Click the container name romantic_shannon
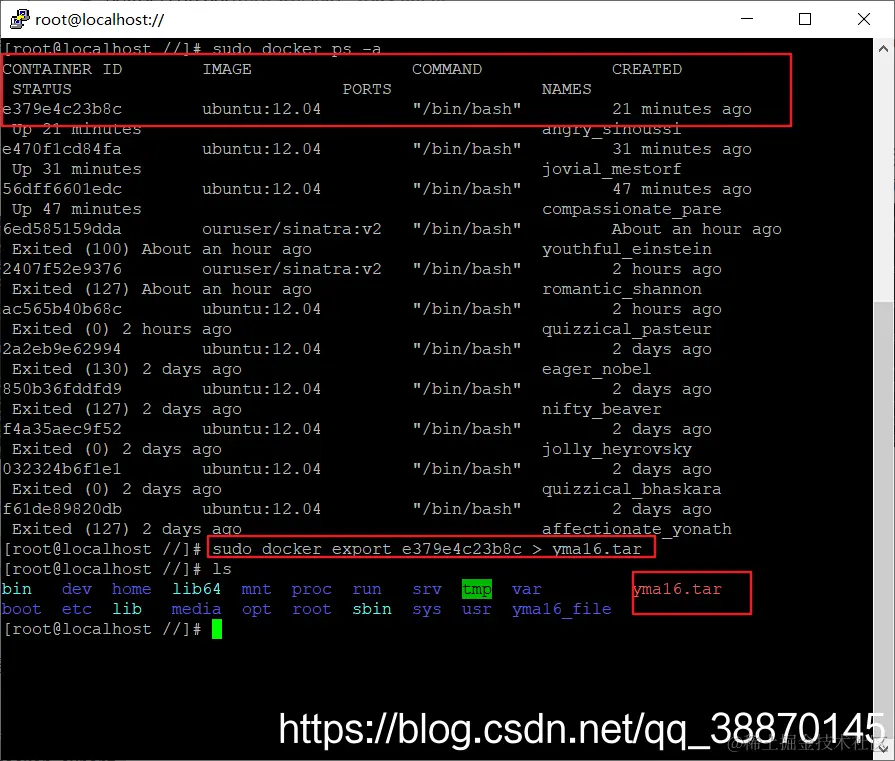The width and height of the screenshot is (895, 761). tap(621, 289)
